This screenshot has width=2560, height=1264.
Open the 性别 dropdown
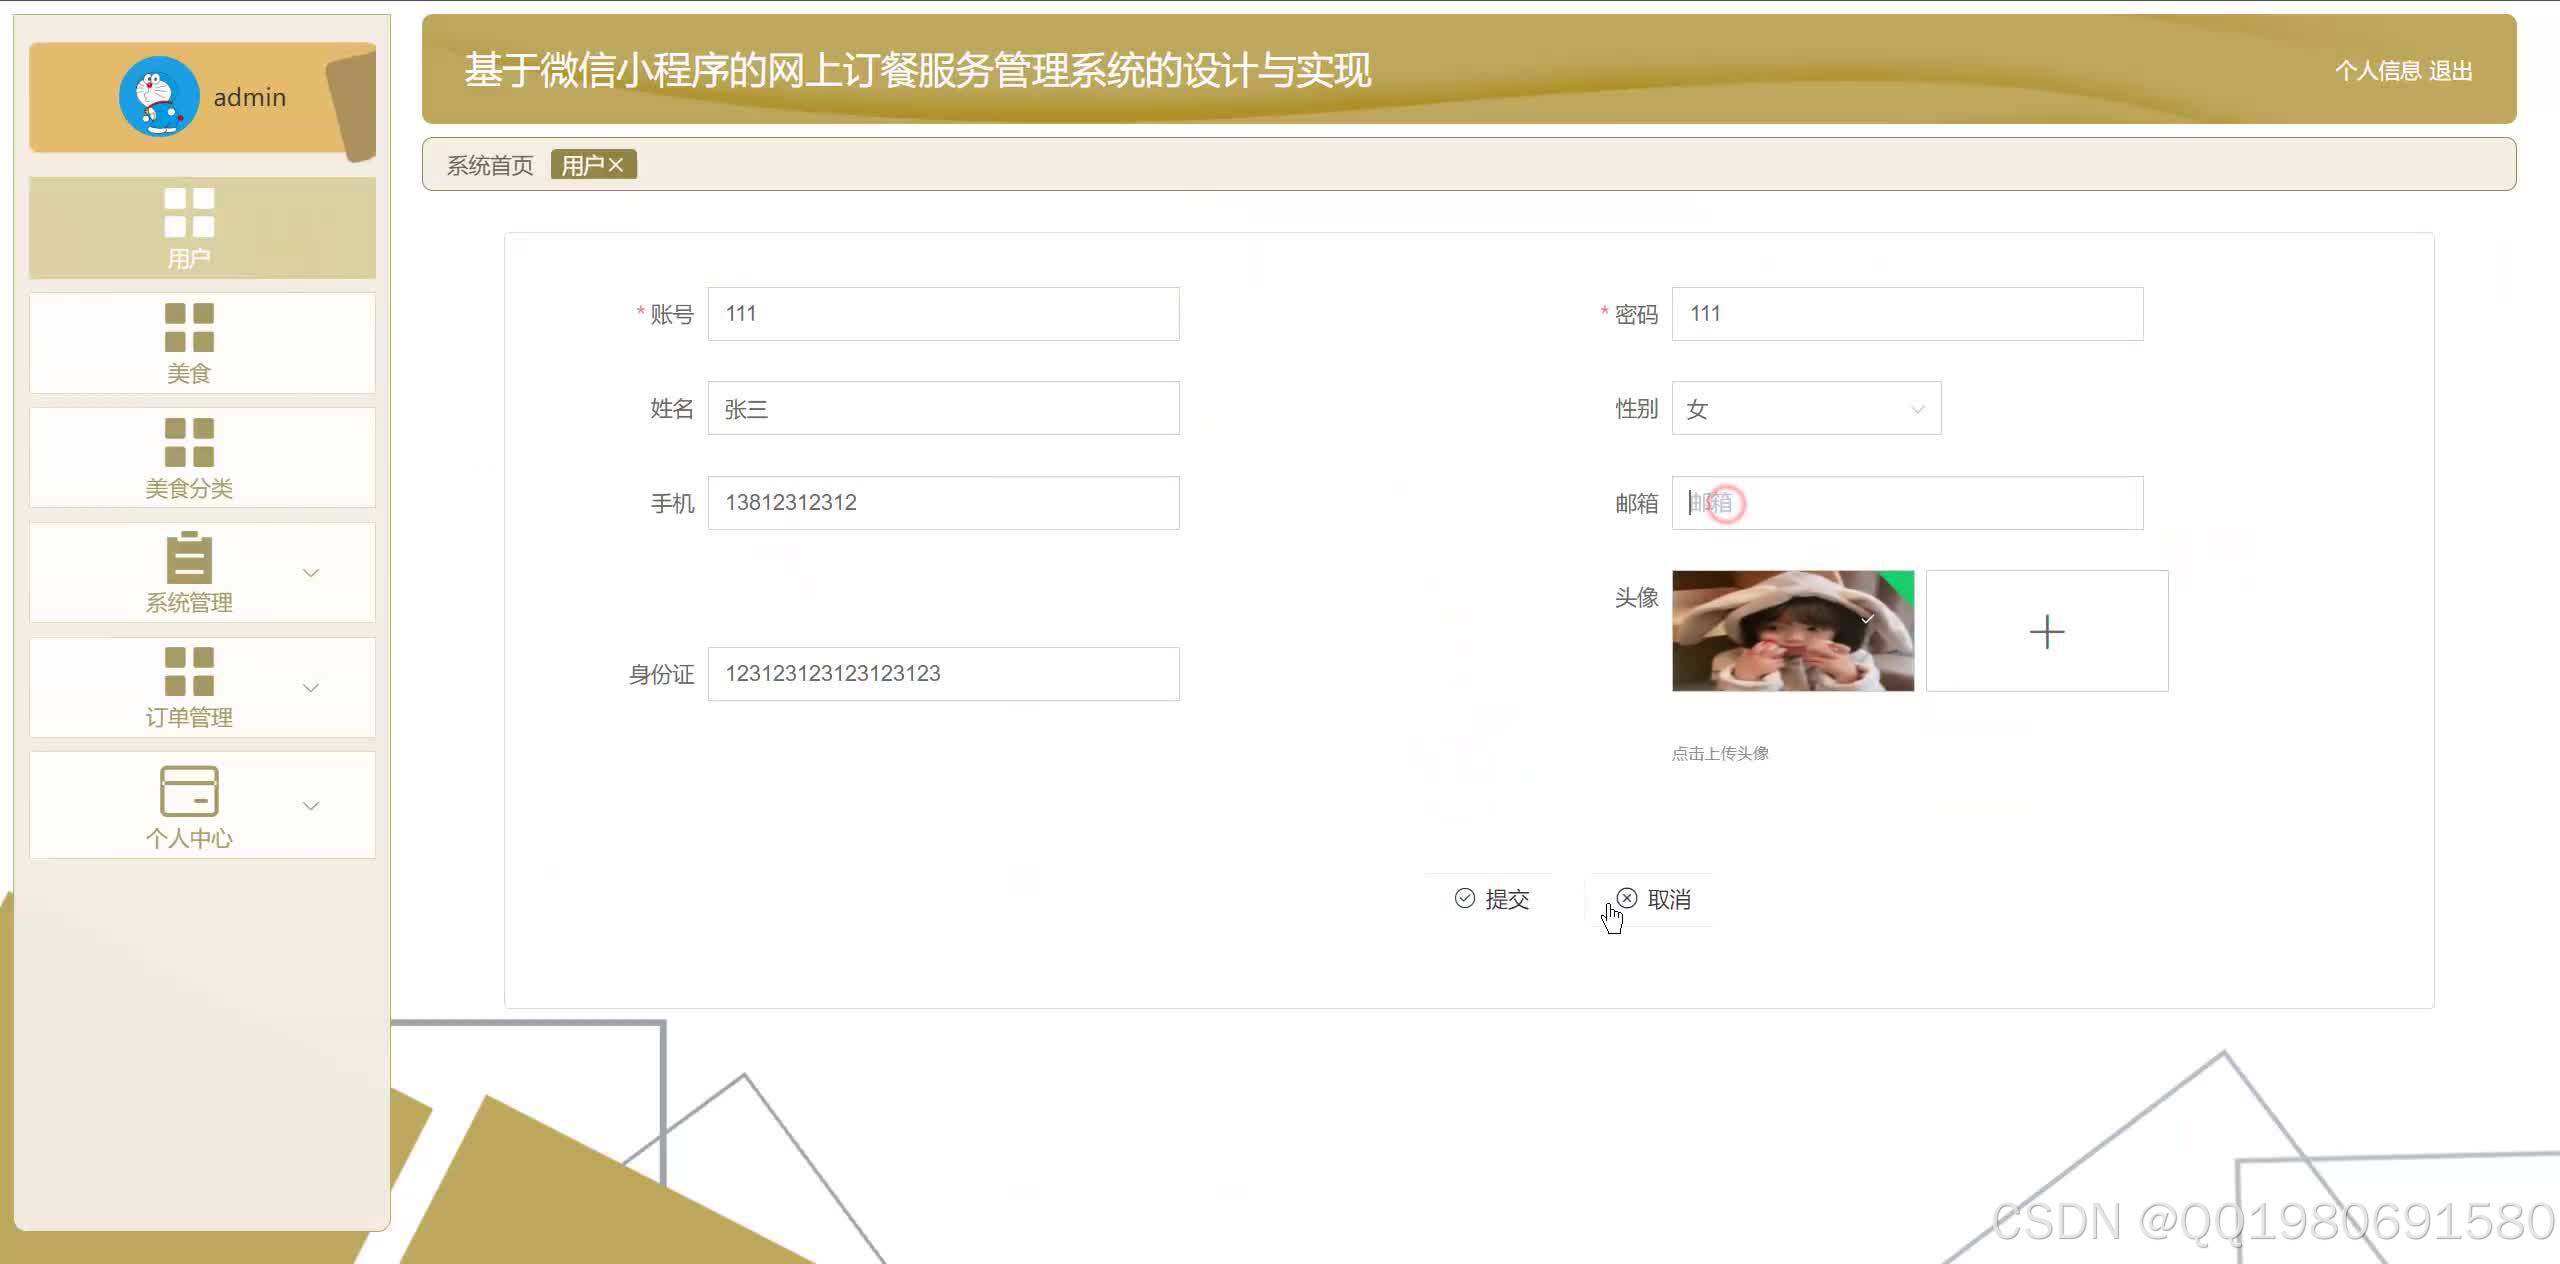[1805, 409]
